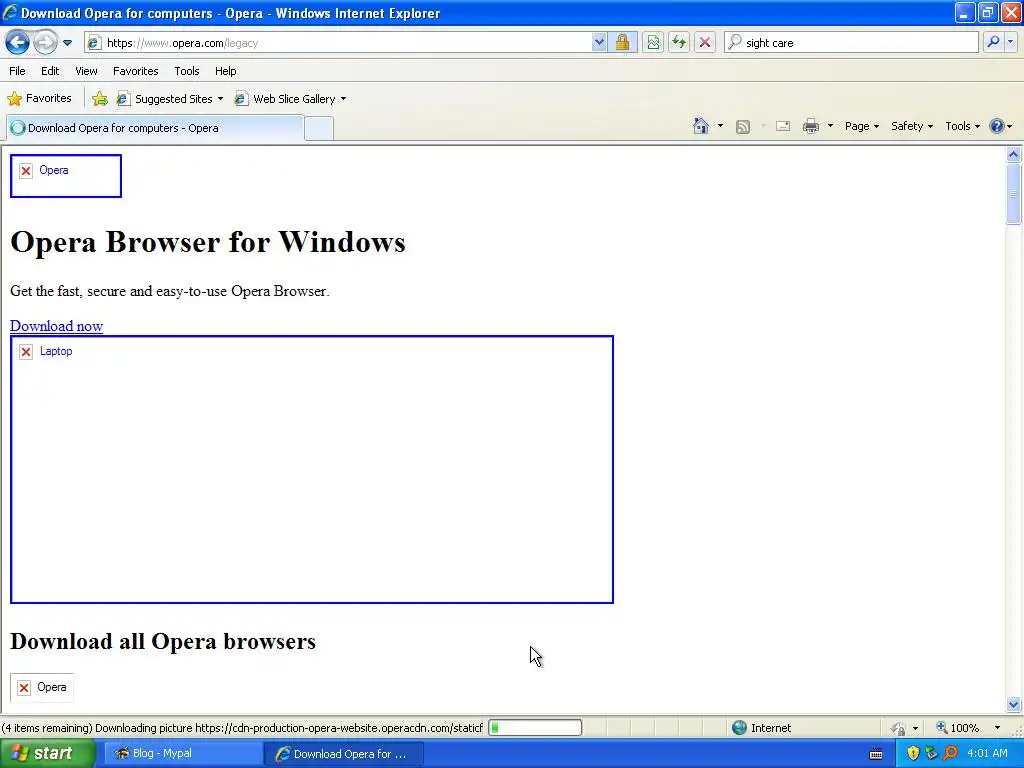Image resolution: width=1024 pixels, height=768 pixels.
Task: Click the Internet zone globe icon
Action: (739, 728)
